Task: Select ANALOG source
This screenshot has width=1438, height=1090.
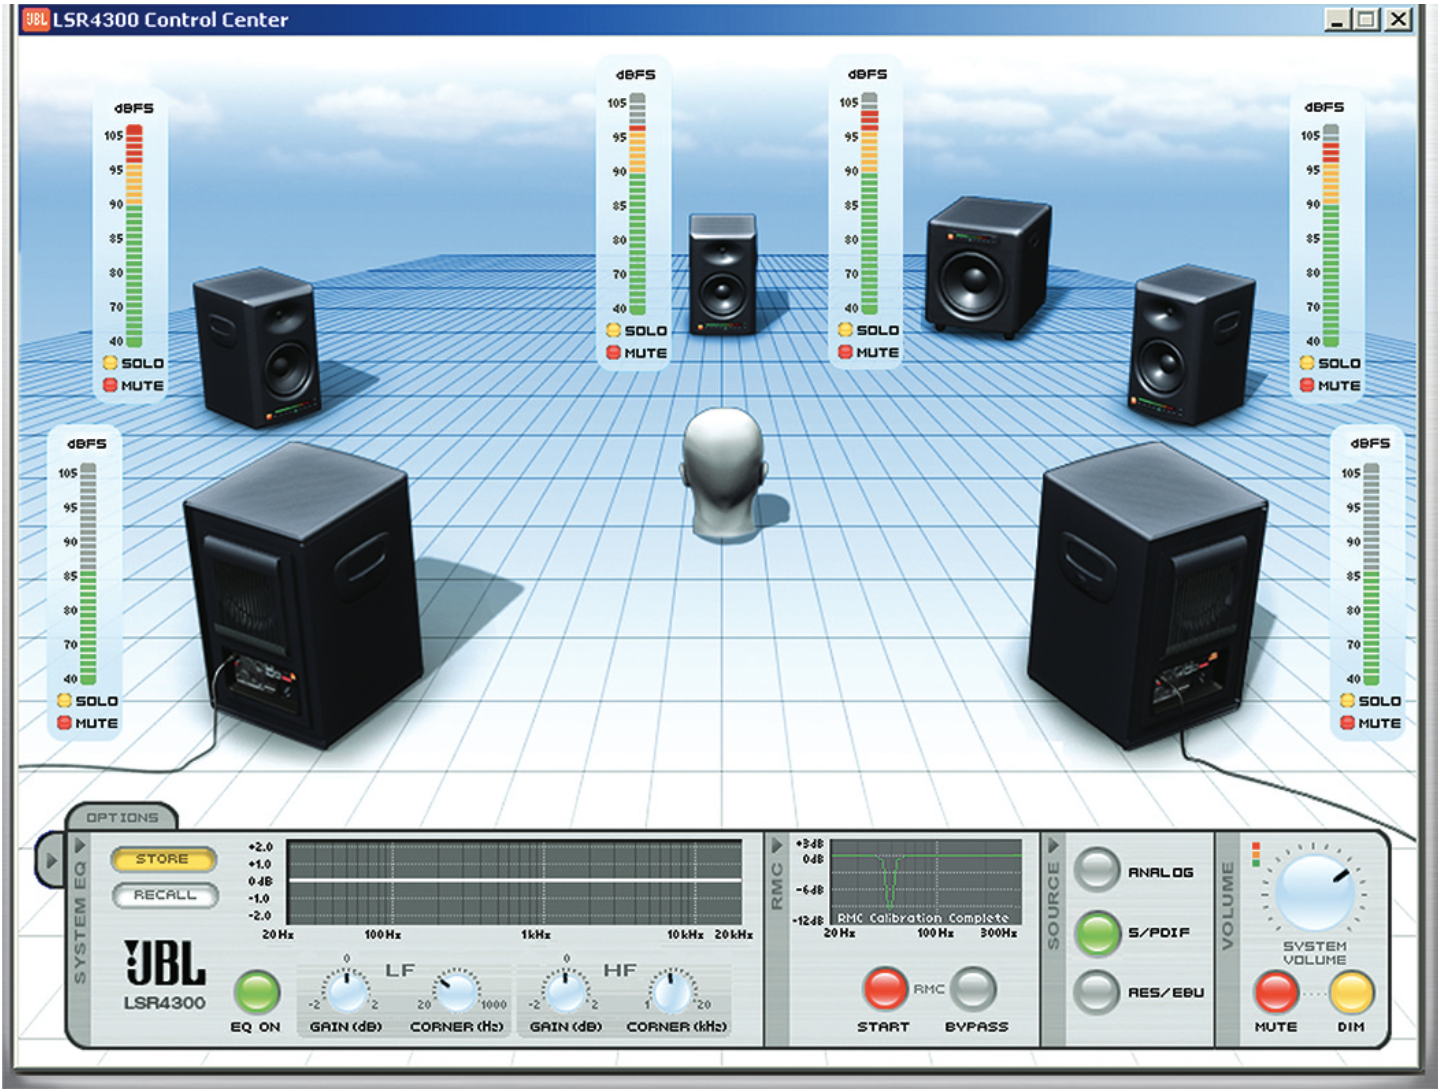Action: tap(1097, 870)
